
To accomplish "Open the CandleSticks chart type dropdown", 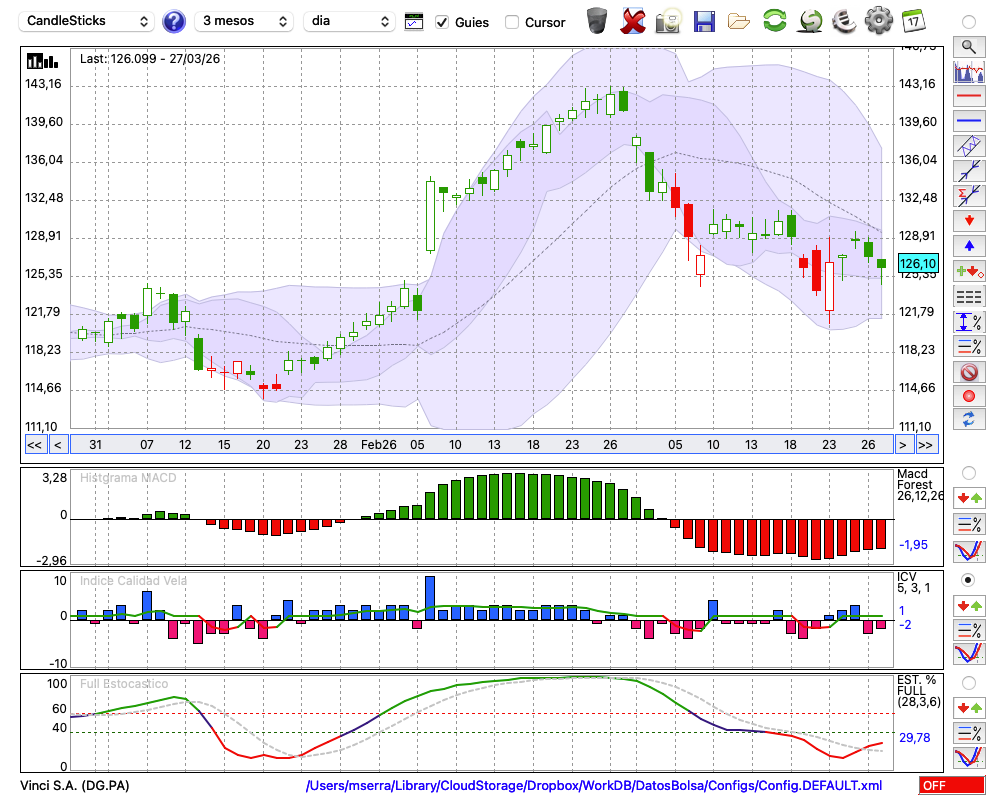I will [x=87, y=21].
